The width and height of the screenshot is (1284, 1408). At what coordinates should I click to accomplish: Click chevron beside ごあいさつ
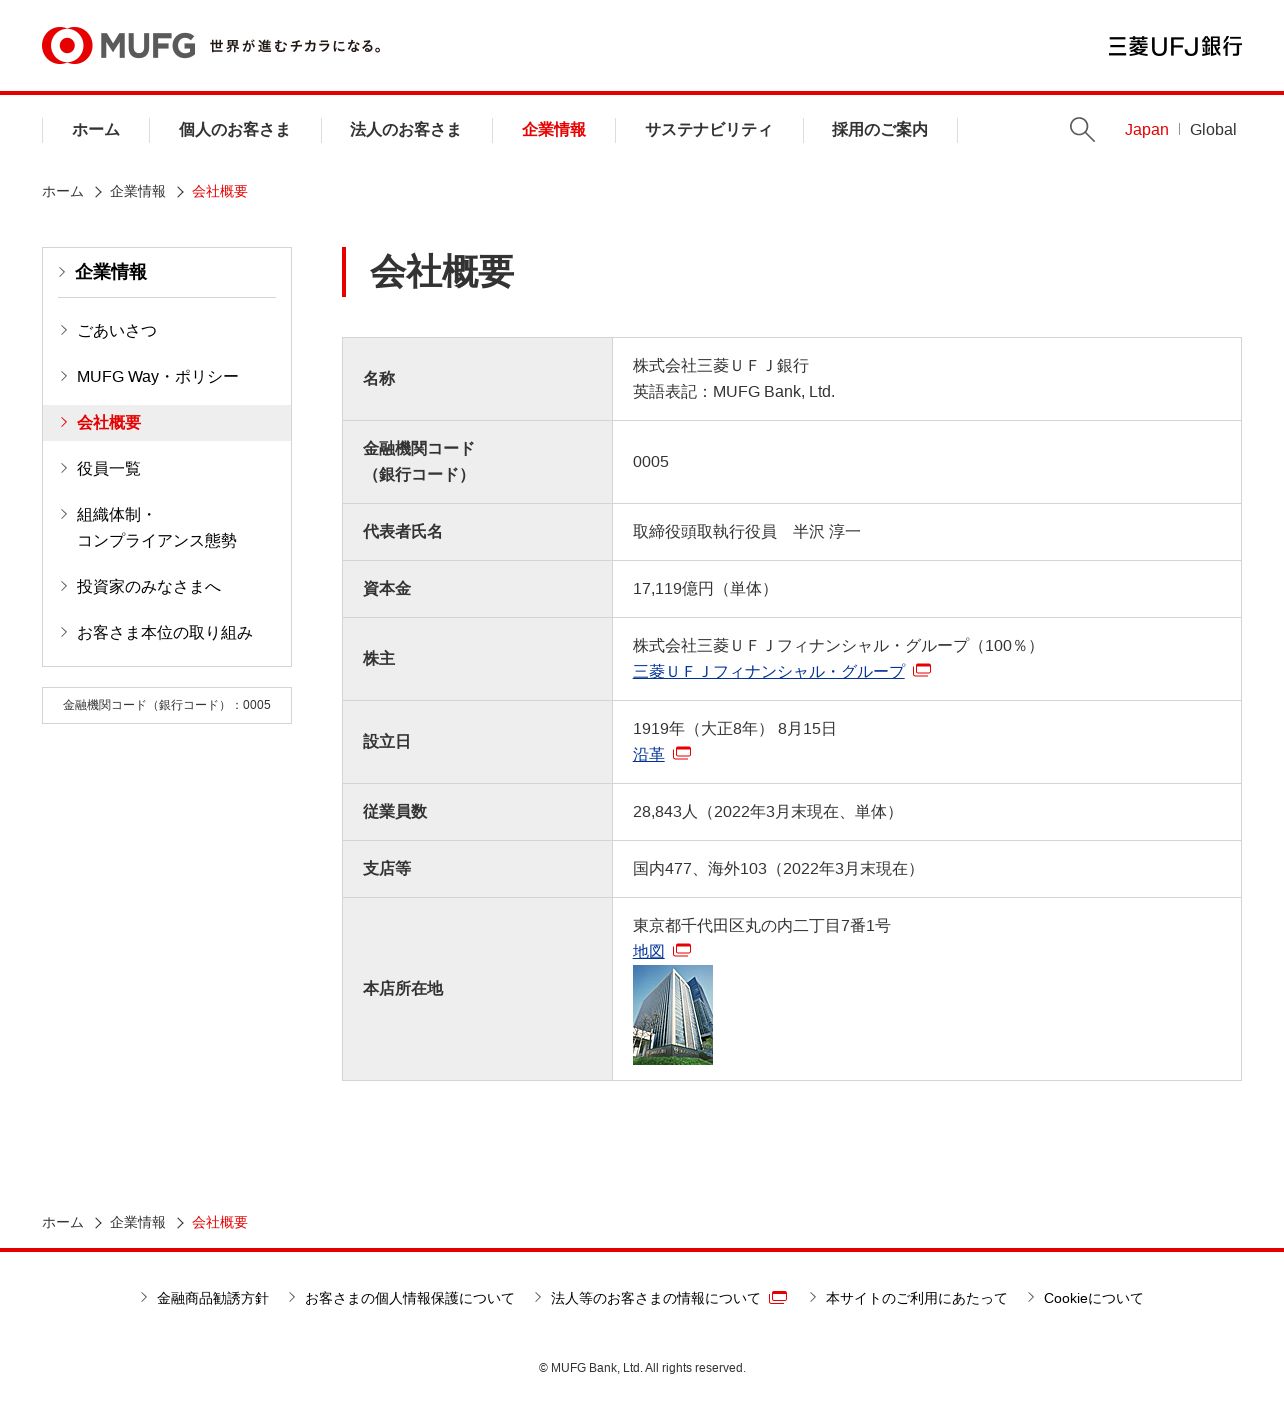(x=64, y=330)
